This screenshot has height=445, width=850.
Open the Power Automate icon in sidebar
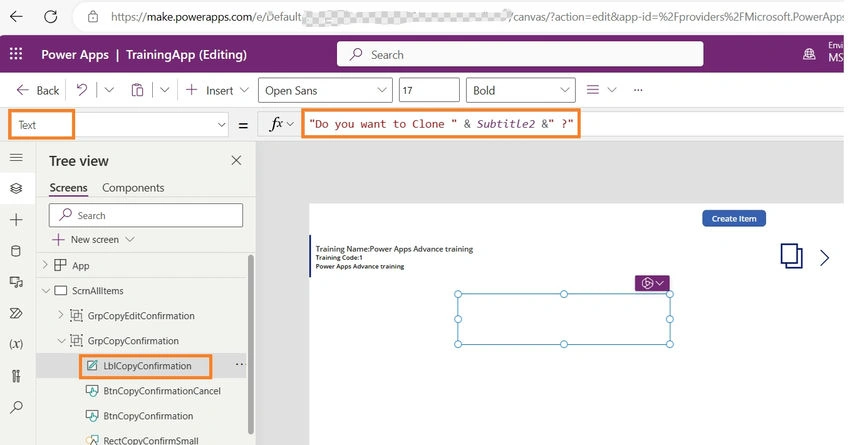click(16, 313)
